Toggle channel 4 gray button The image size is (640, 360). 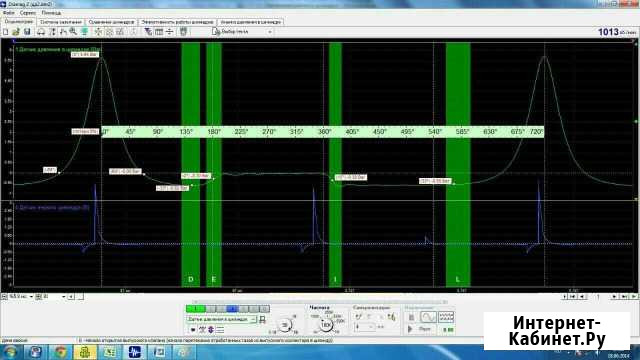pos(222,309)
